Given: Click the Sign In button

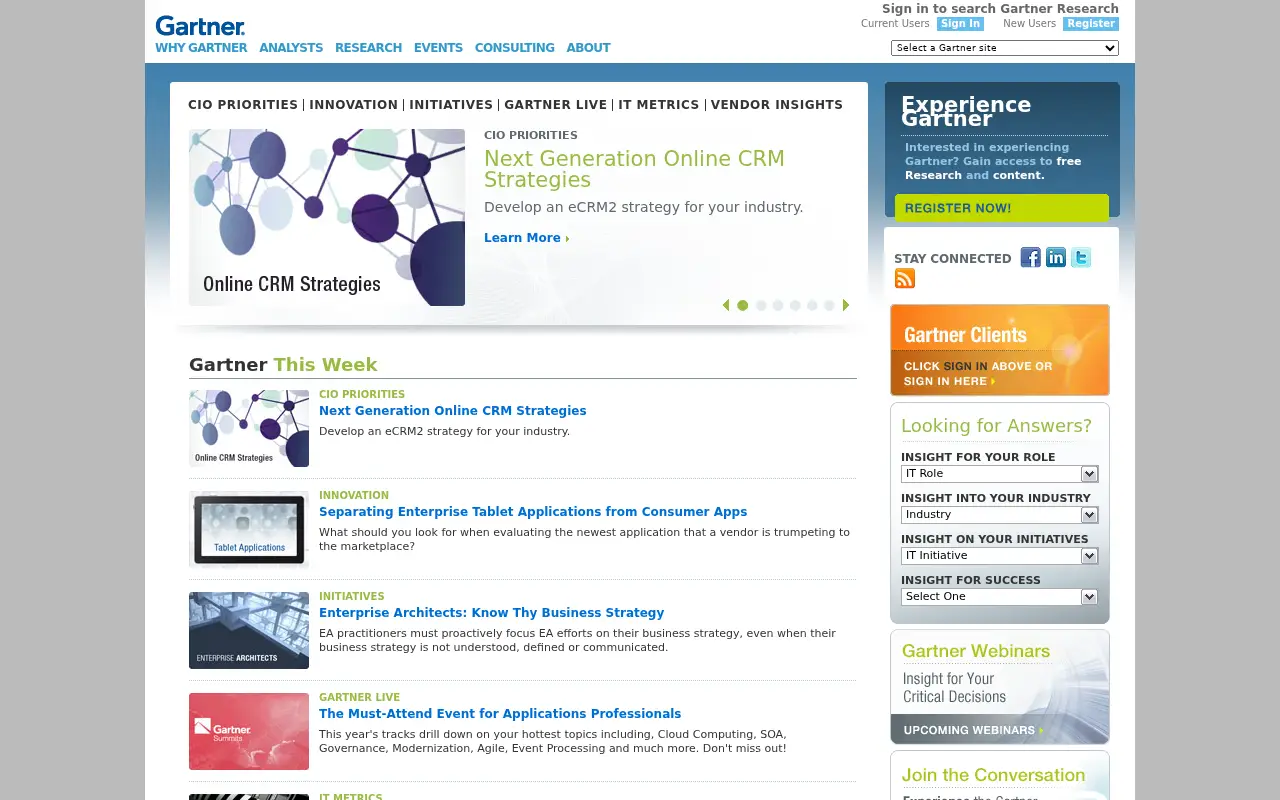Looking at the screenshot, I should [x=960, y=24].
